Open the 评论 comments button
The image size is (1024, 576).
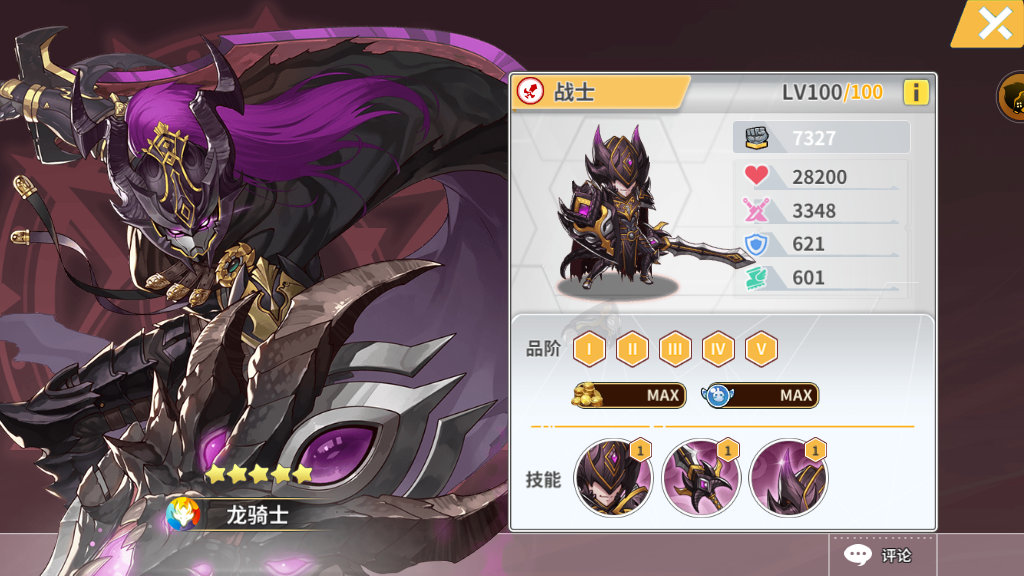(882, 555)
